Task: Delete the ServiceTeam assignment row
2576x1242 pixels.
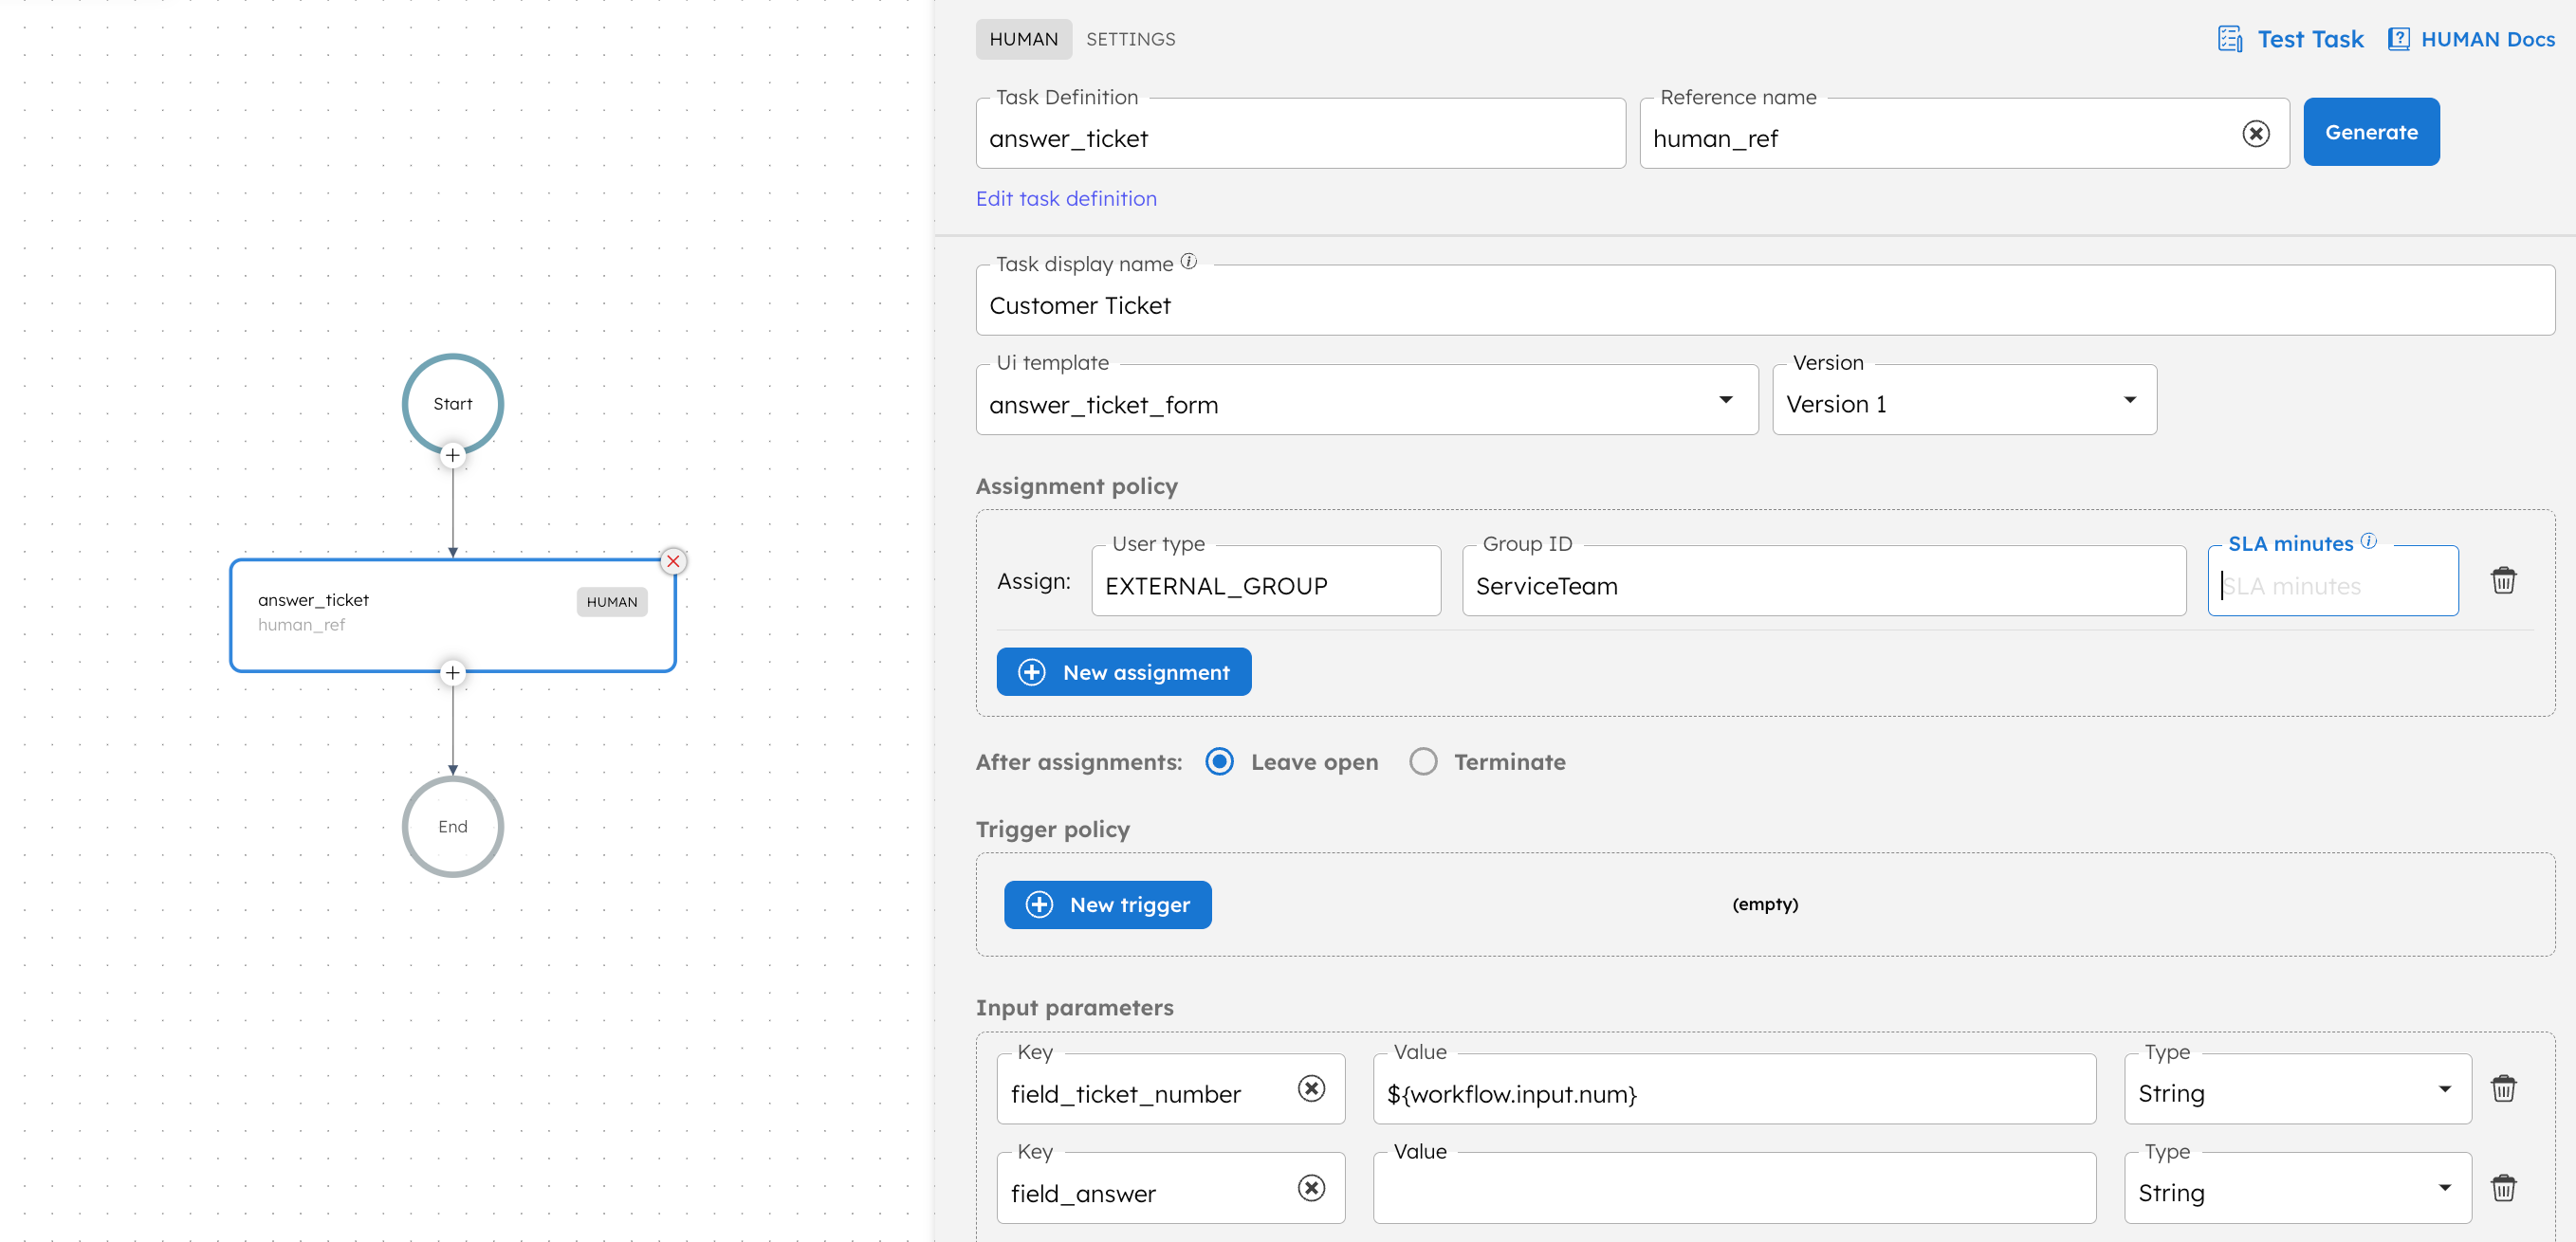Action: (2503, 580)
